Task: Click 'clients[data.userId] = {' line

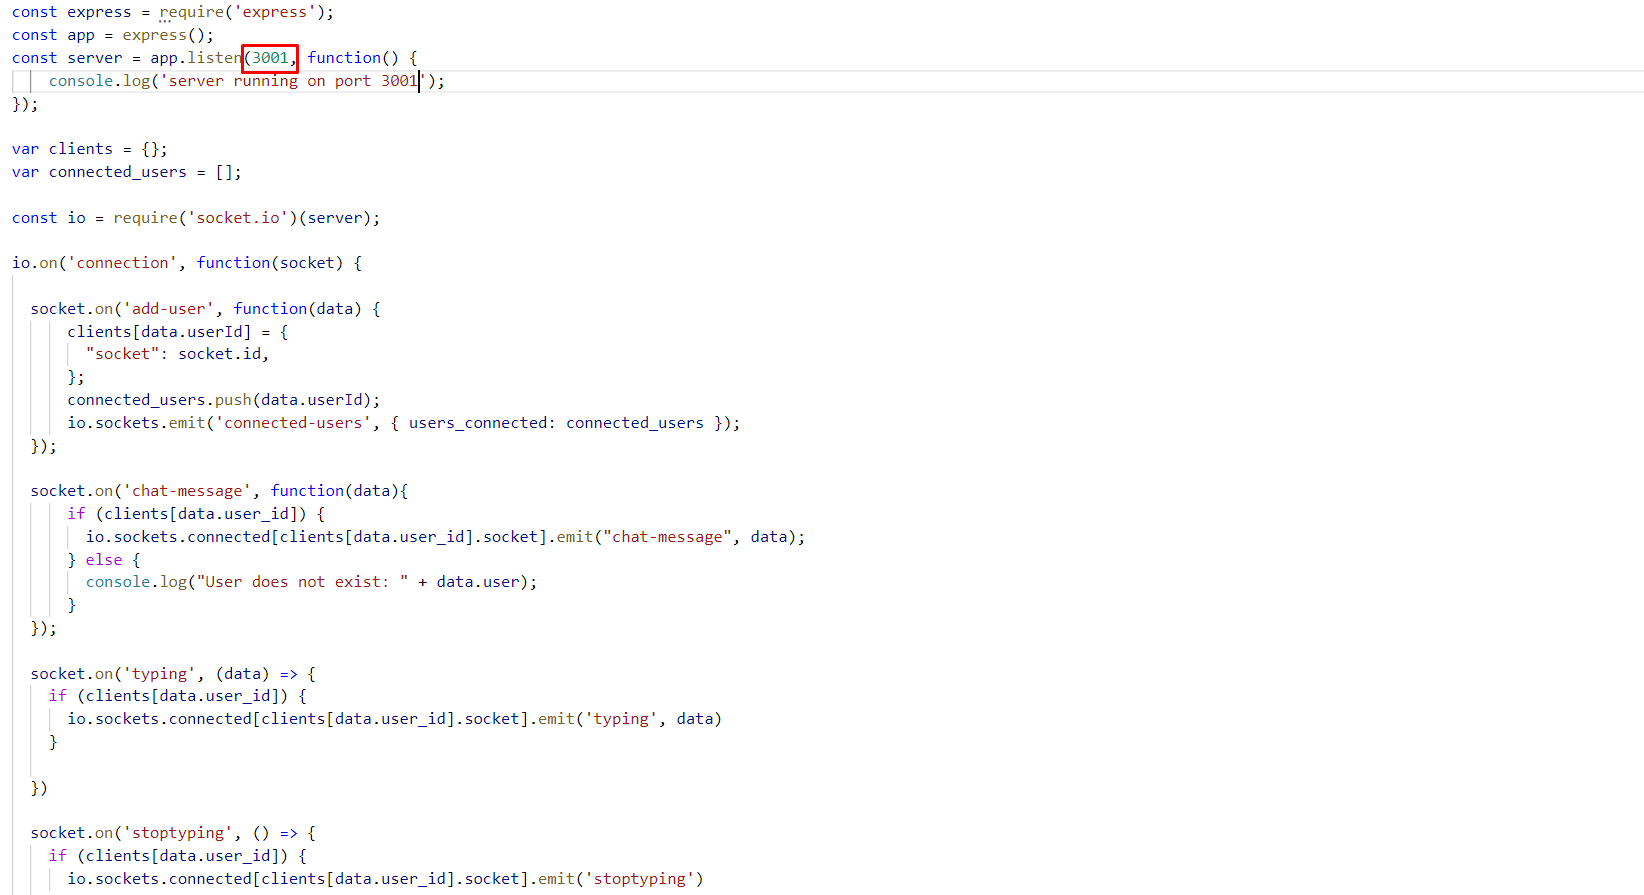Action: [178, 332]
